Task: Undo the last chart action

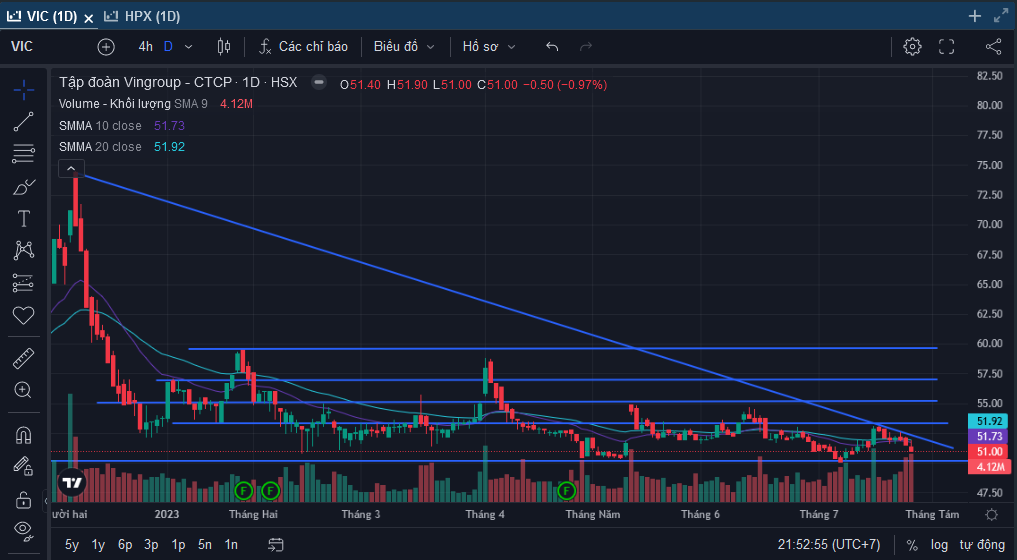Action: pos(552,47)
